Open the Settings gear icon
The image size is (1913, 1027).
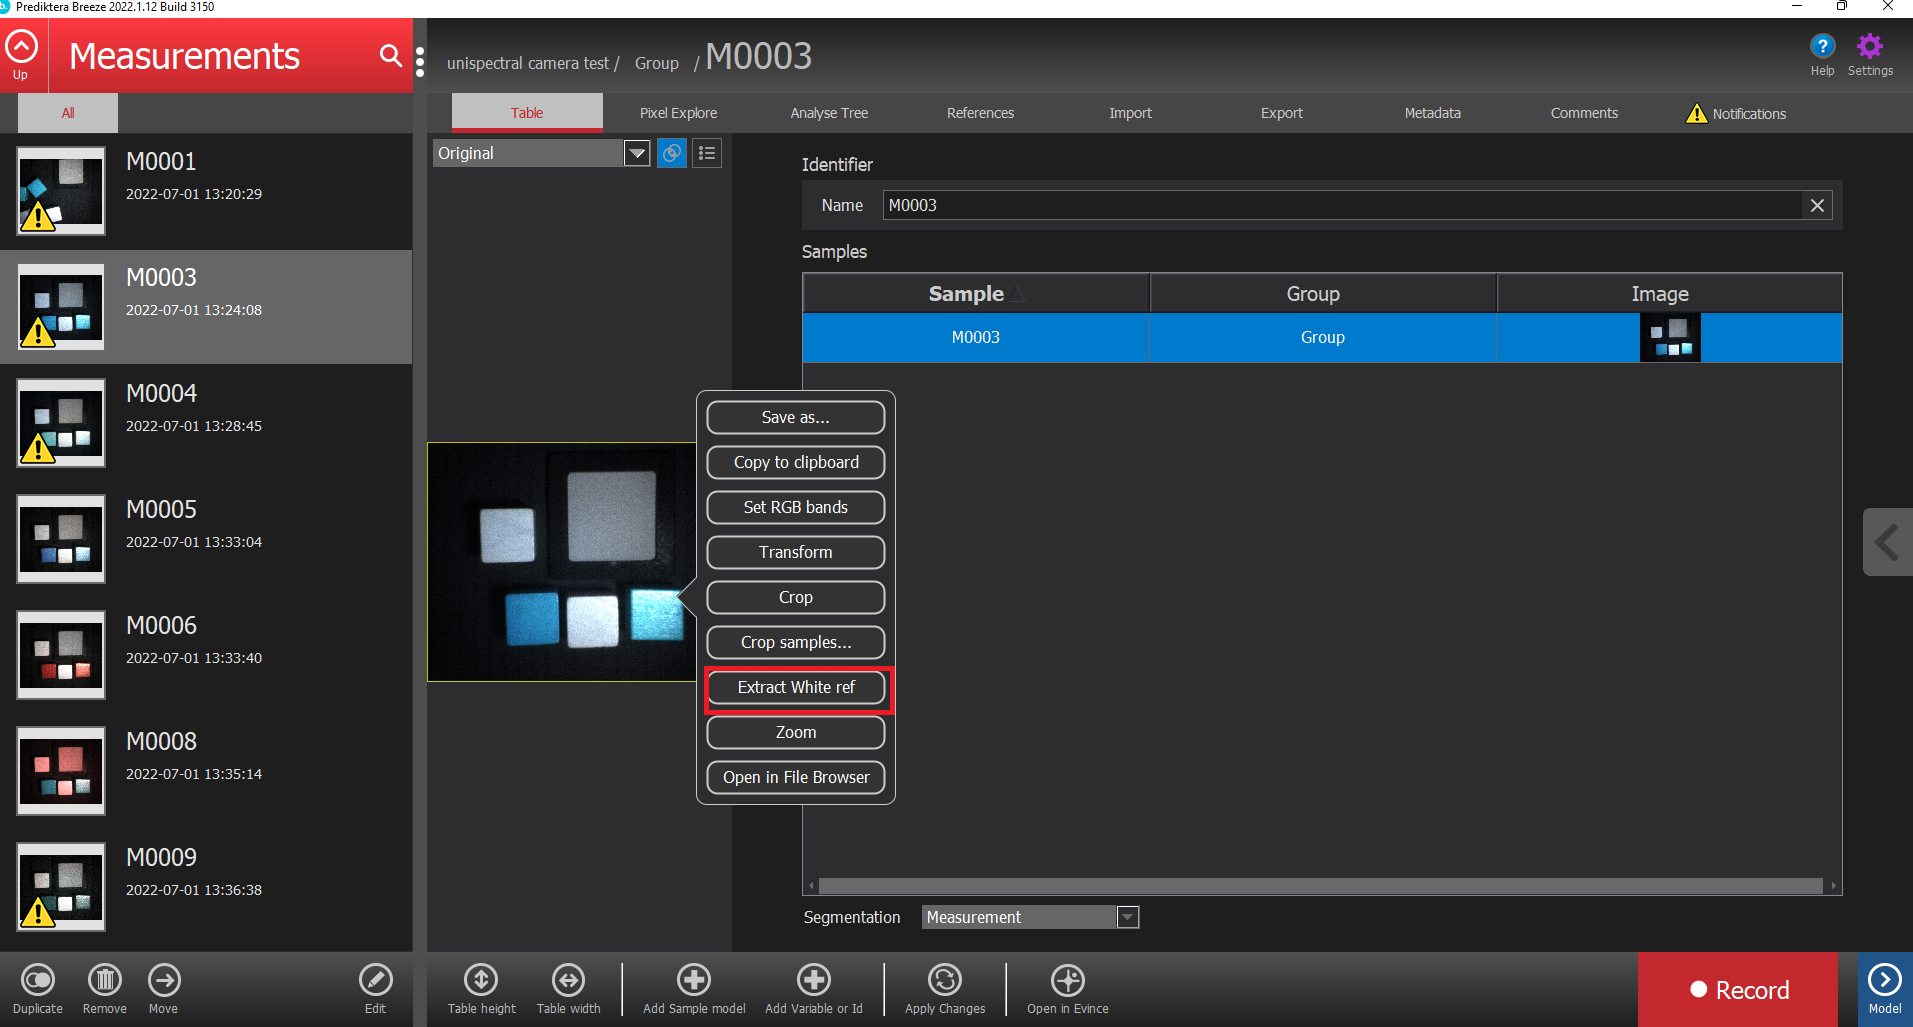tap(1869, 47)
